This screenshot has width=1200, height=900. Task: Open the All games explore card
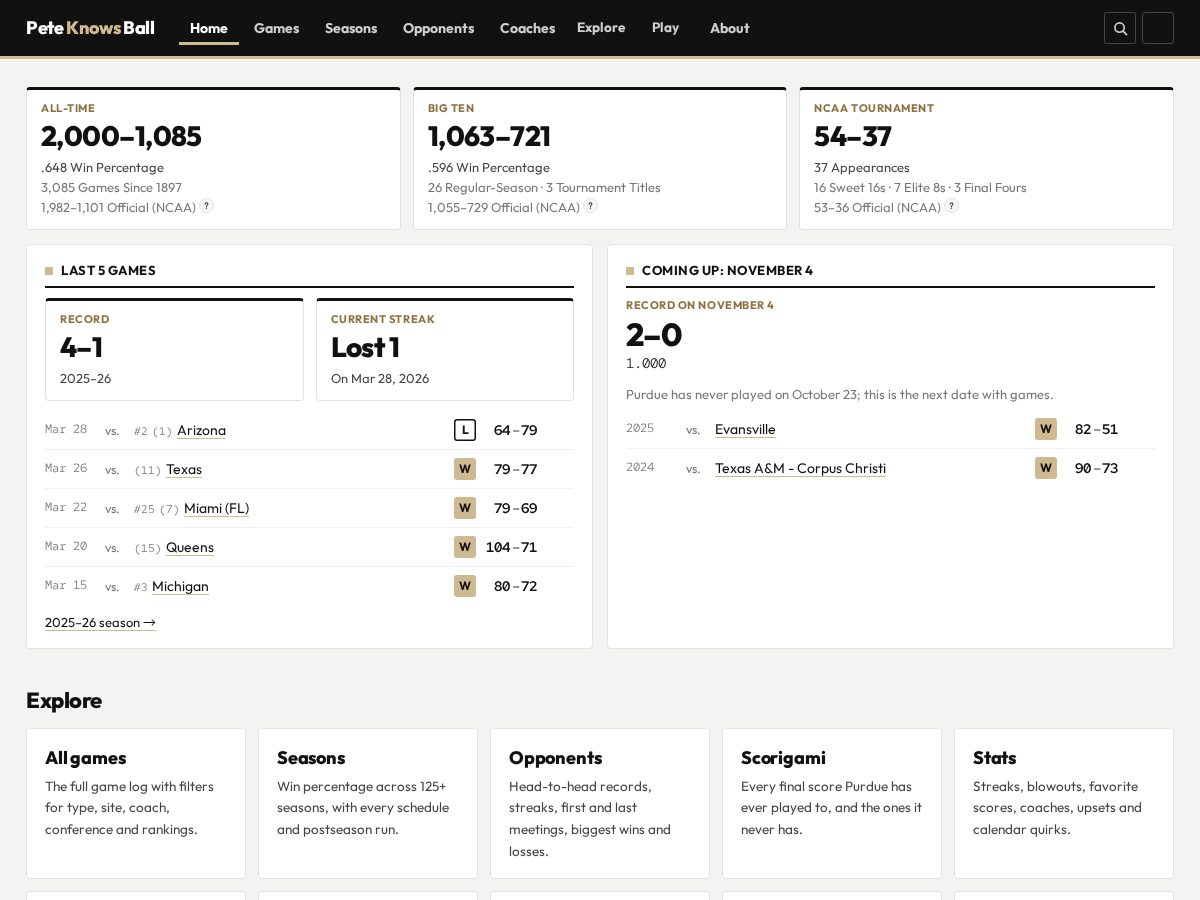136,804
